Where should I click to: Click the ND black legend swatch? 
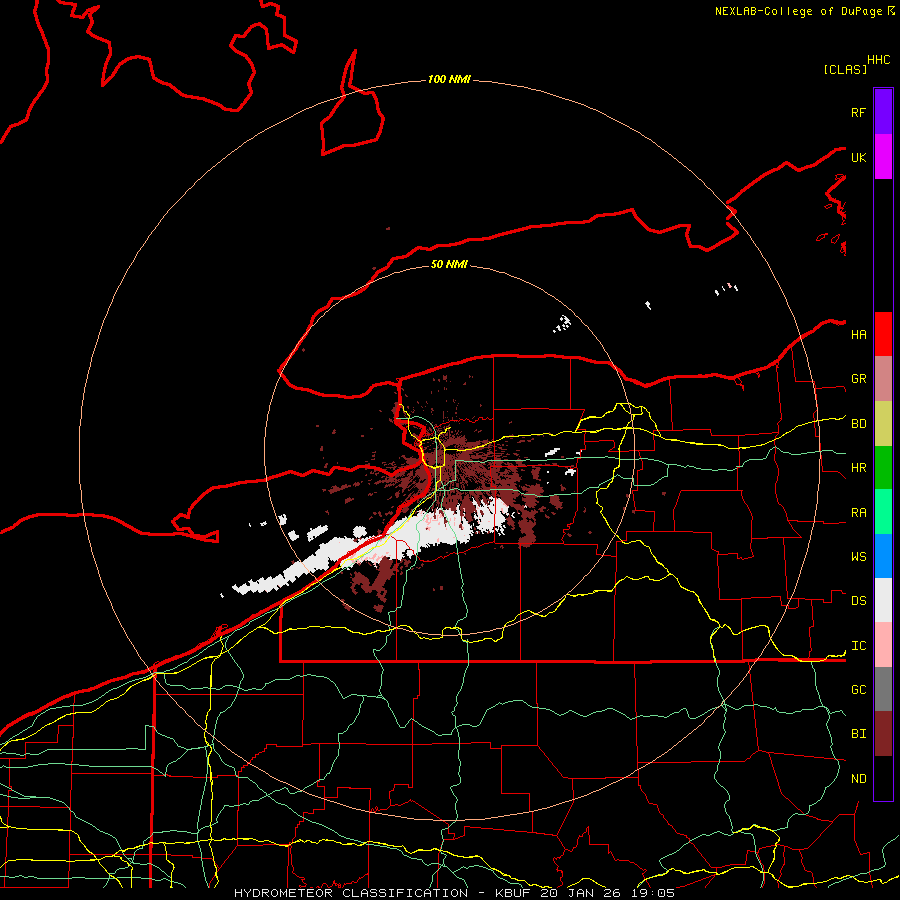(x=883, y=778)
